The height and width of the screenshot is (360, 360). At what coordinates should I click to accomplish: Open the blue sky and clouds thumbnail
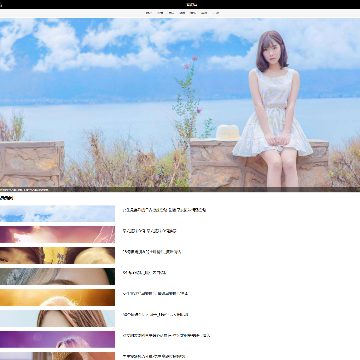[57, 214]
